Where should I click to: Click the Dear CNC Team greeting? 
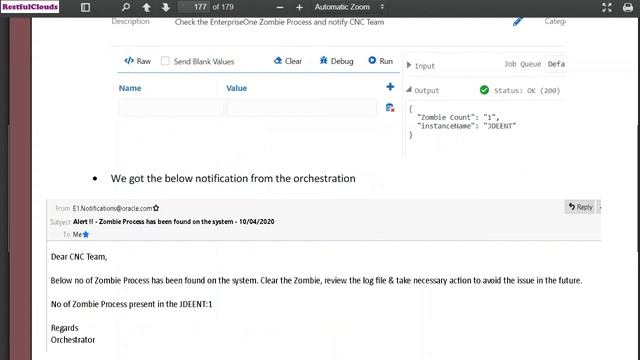(x=79, y=257)
